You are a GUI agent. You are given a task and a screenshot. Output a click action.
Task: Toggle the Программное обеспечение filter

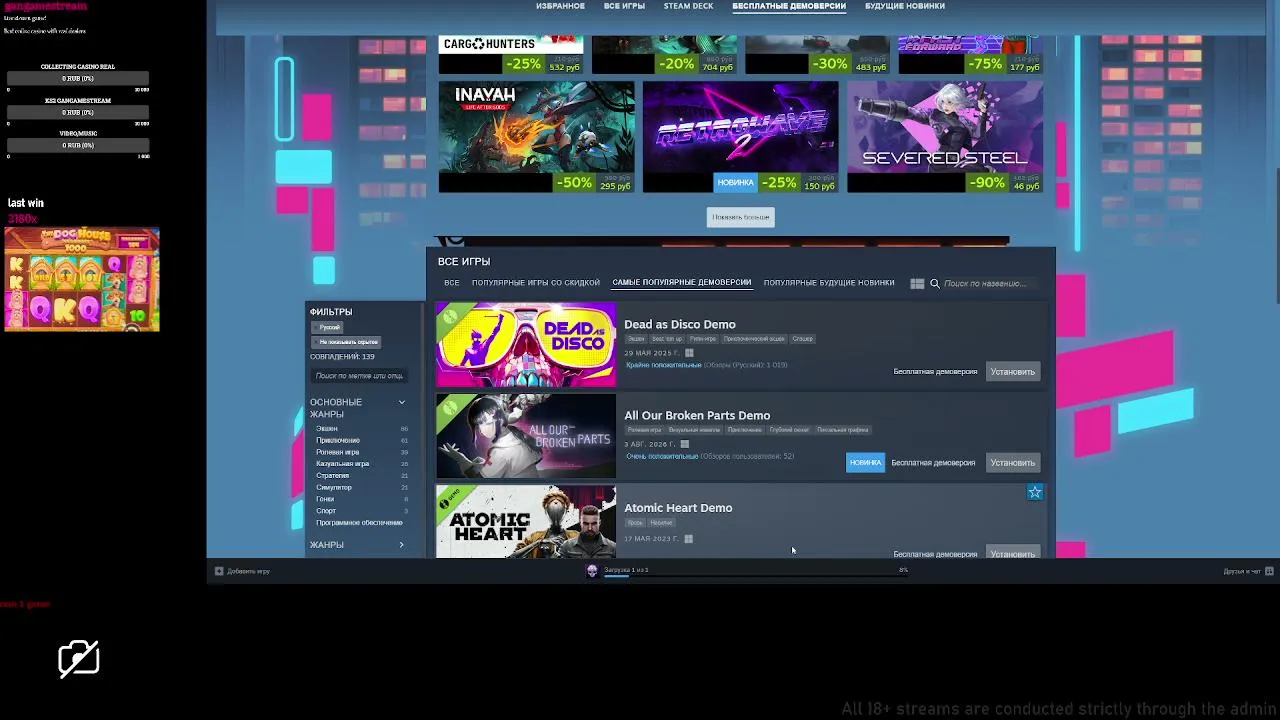coord(361,523)
